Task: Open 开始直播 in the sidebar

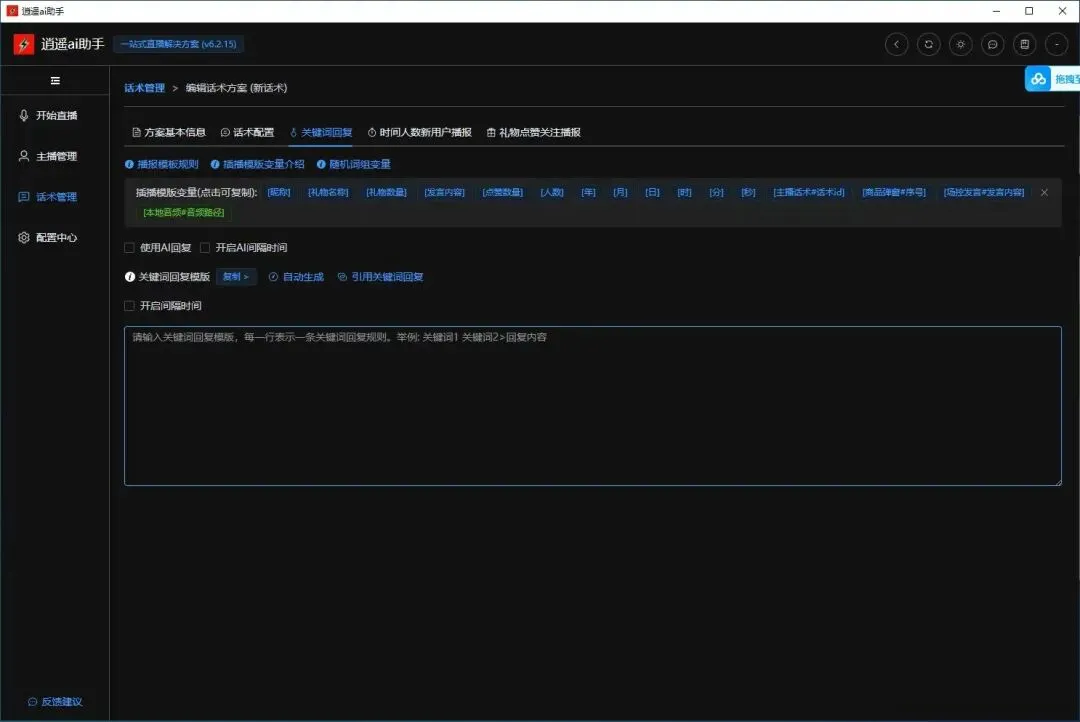Action: [x=54, y=116]
